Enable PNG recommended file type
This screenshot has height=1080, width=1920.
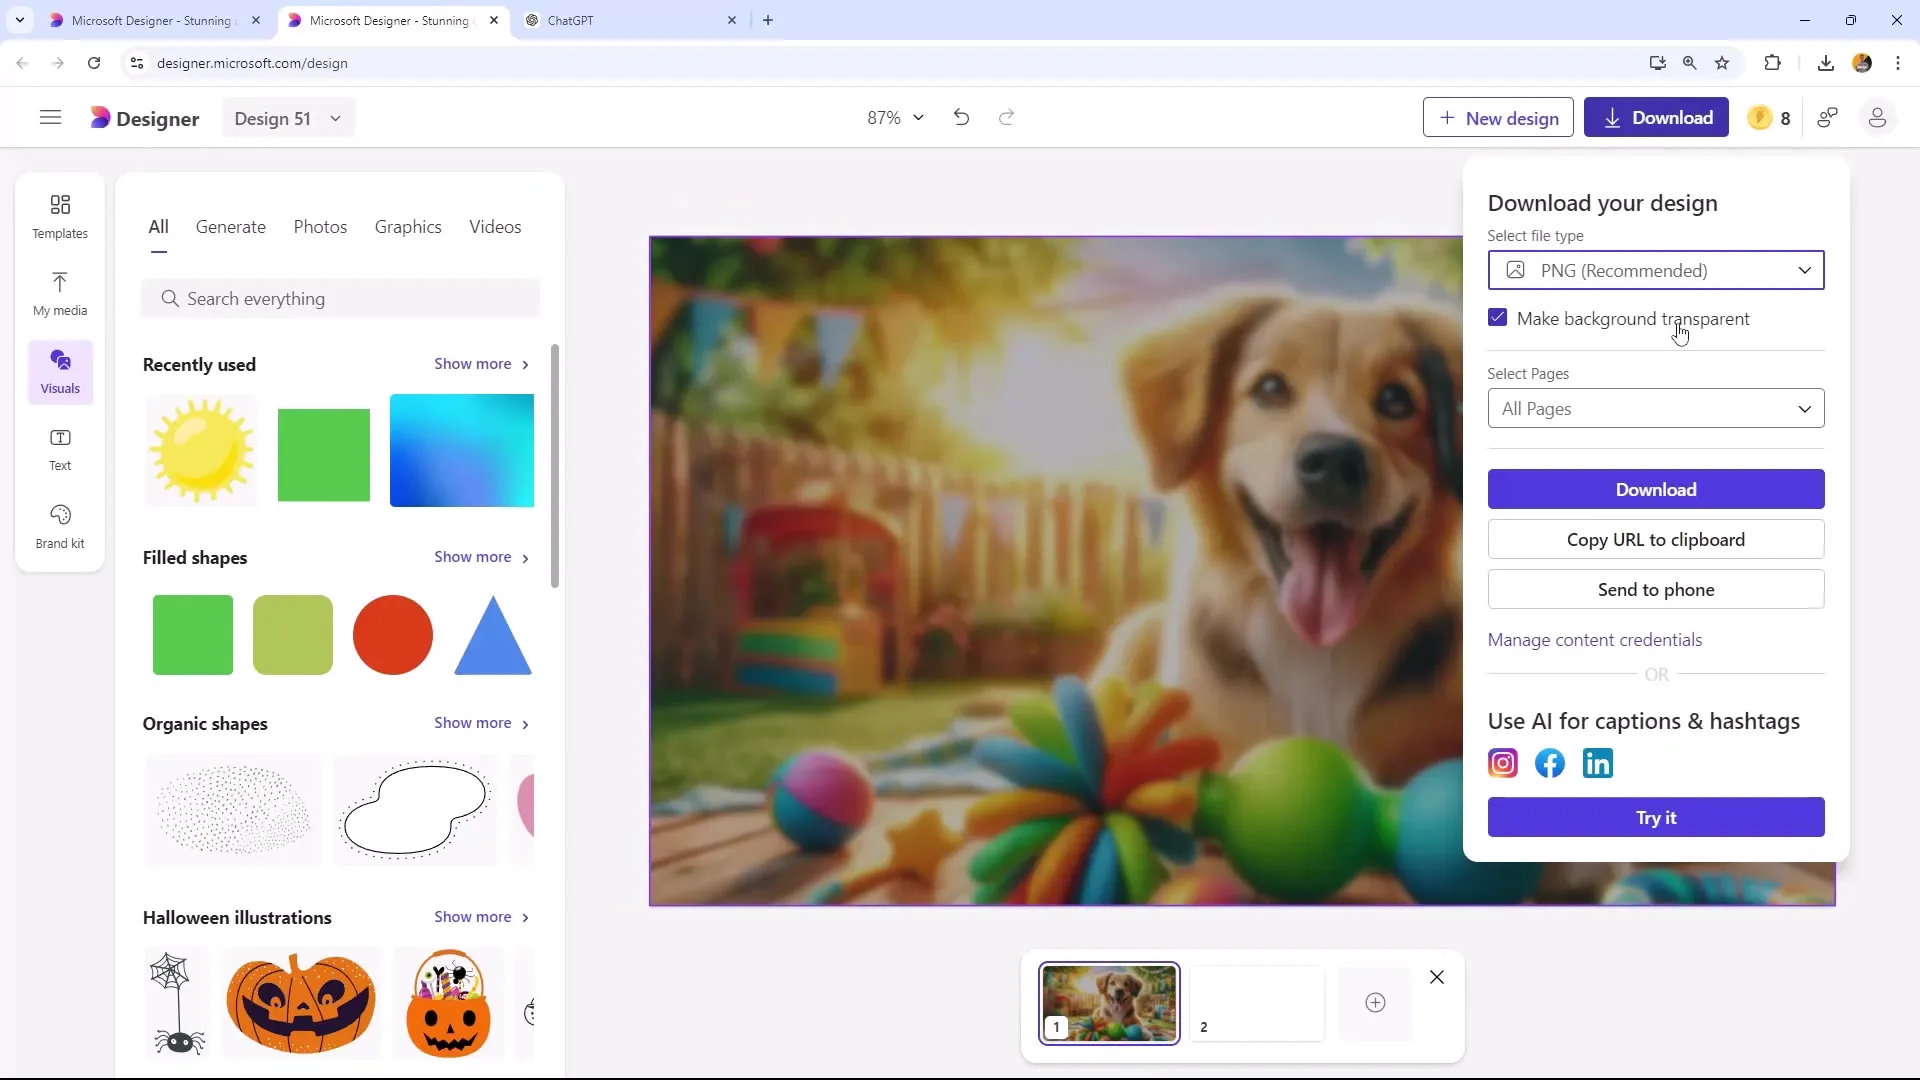click(x=1655, y=270)
